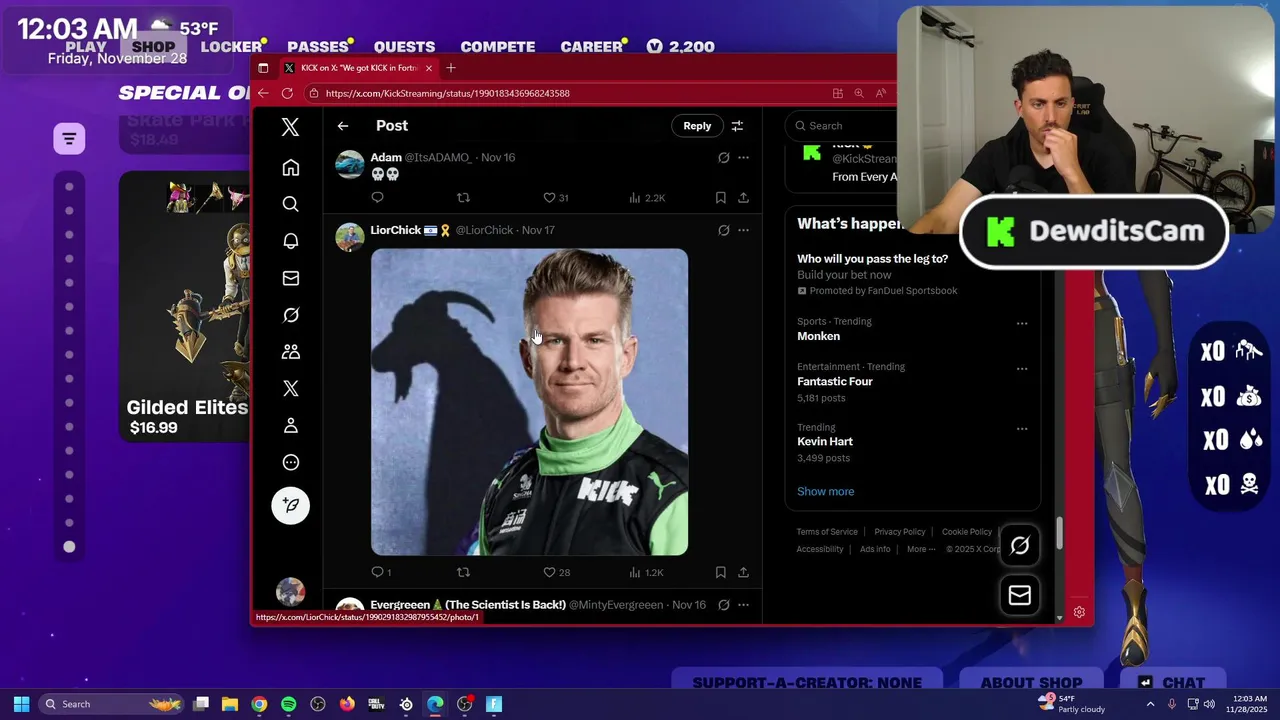Viewport: 1280px width, 720px height.
Task: Open Notifications bell icon in X sidebar
Action: point(290,241)
